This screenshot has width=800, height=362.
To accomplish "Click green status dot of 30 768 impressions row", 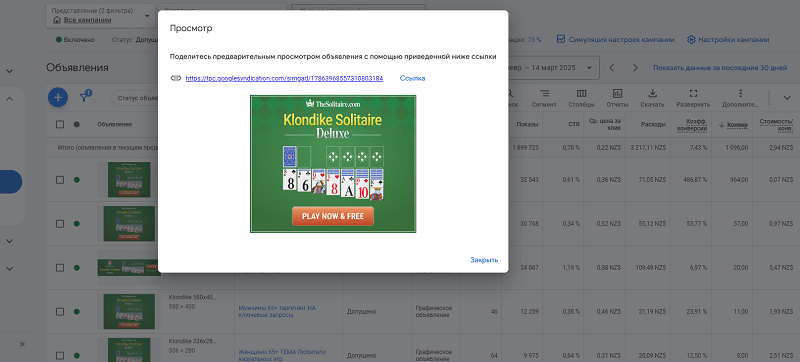I will click(x=77, y=224).
